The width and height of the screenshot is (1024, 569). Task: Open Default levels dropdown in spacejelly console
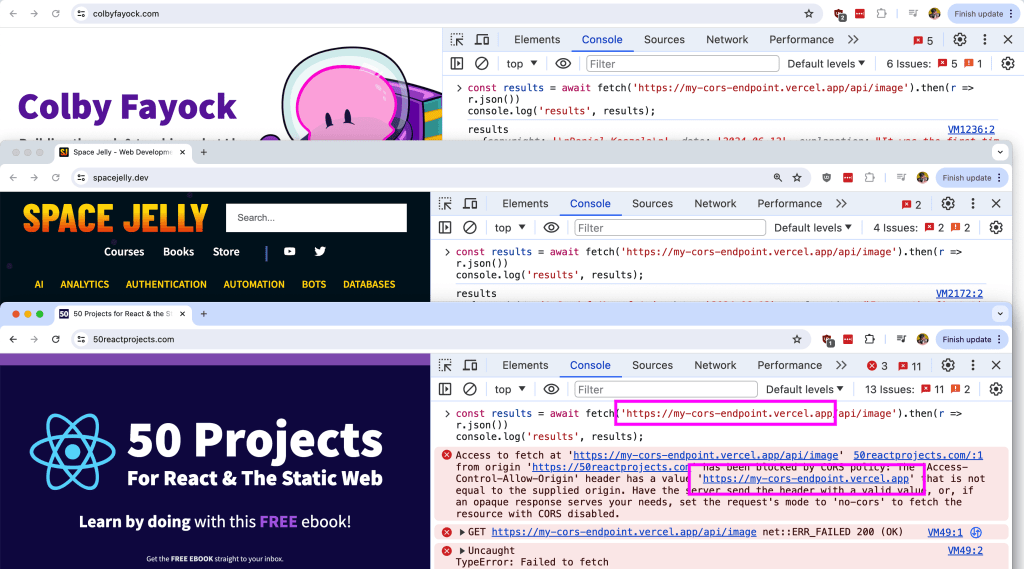pyautogui.click(x=813, y=228)
